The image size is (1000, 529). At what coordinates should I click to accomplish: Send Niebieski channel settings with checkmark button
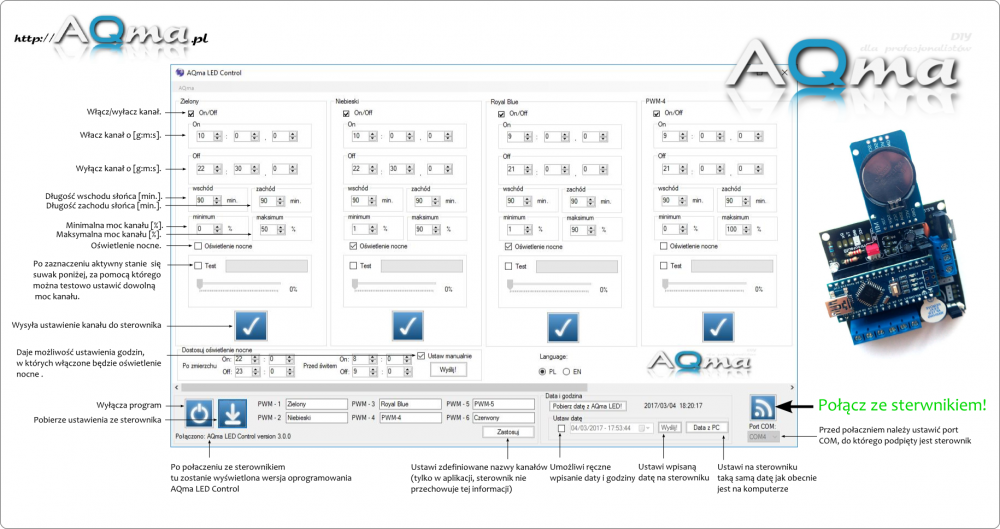point(407,327)
